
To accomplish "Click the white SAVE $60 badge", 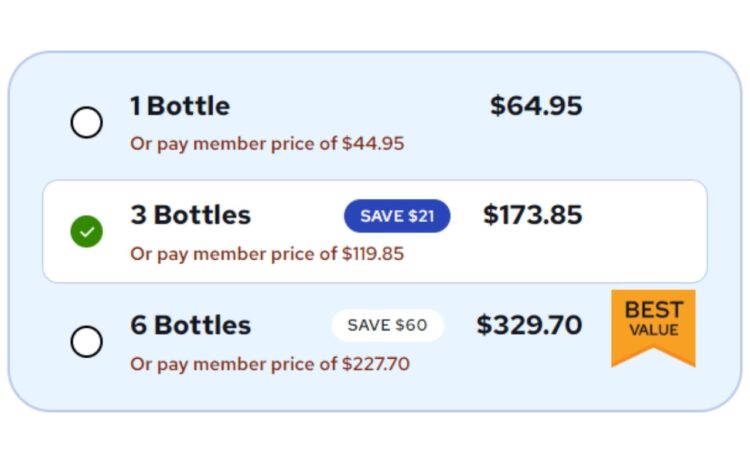I will point(388,325).
